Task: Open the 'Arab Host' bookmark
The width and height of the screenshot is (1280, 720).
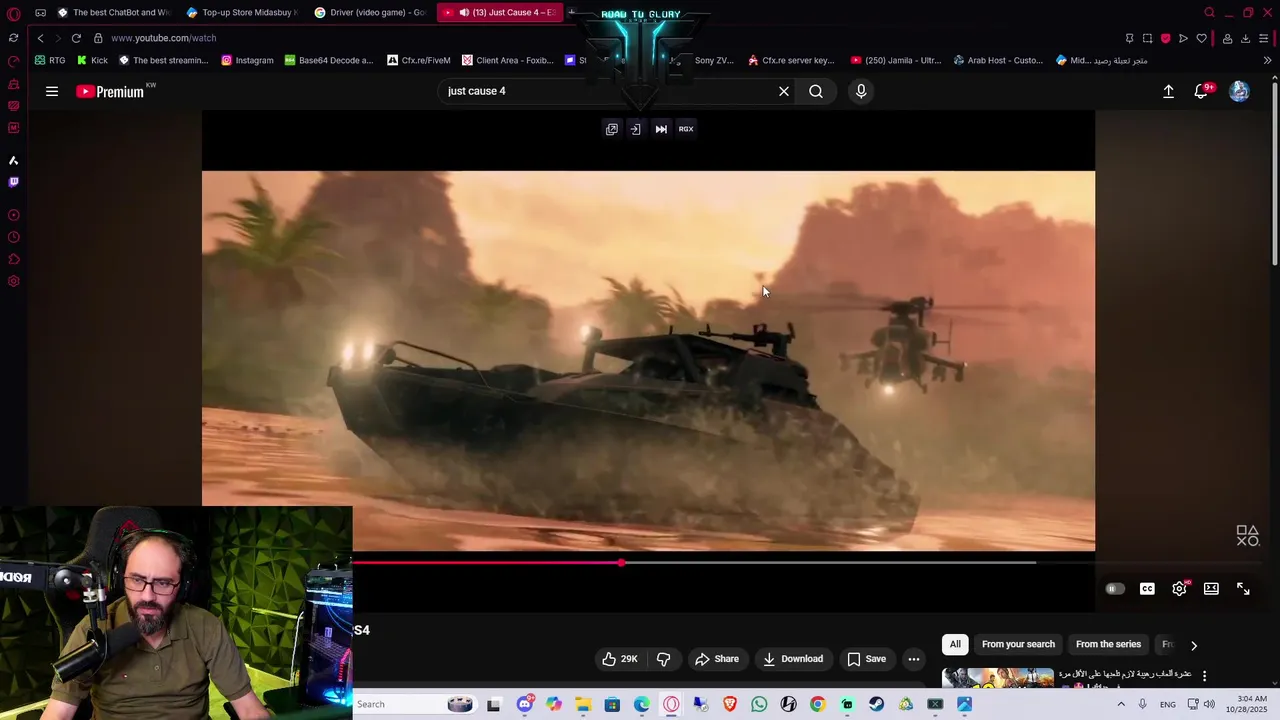Action: (x=998, y=60)
